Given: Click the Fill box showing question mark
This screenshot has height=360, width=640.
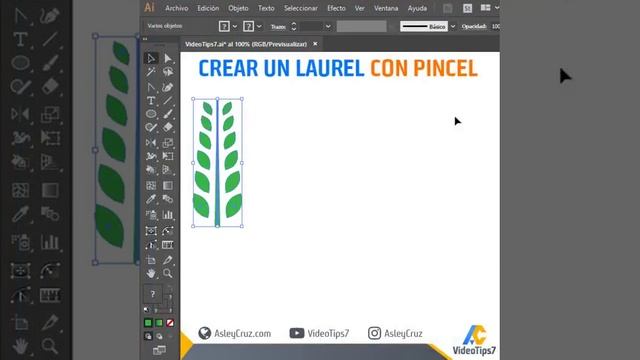Looking at the screenshot, I should click(153, 294).
